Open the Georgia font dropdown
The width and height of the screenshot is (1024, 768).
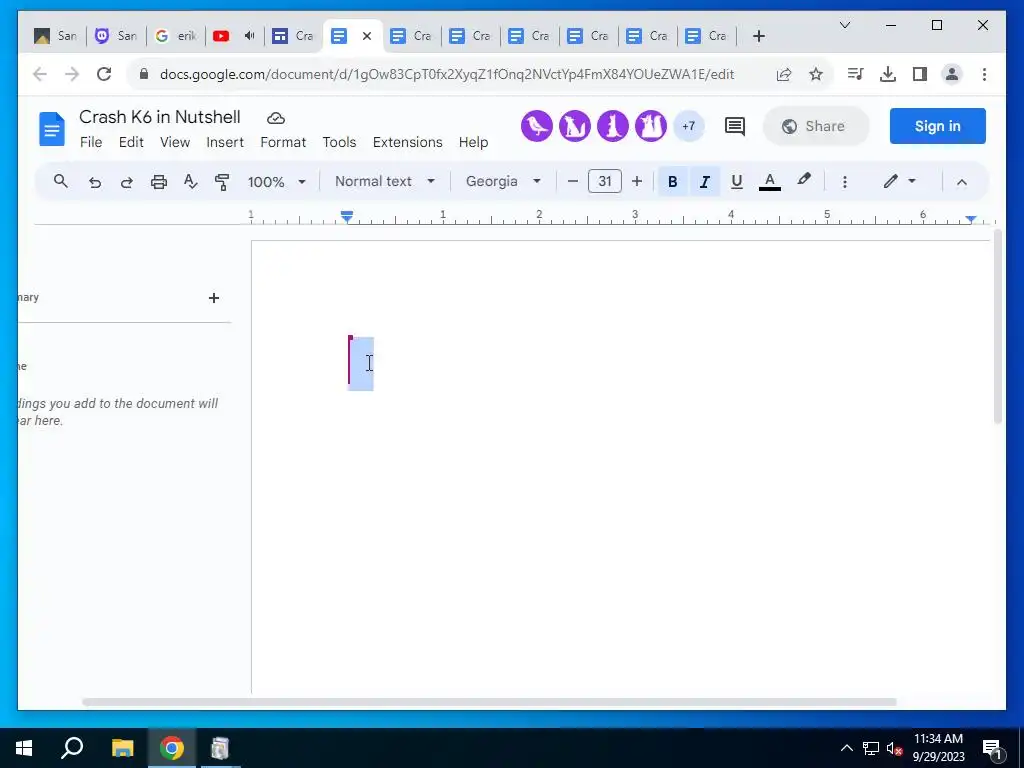503,182
